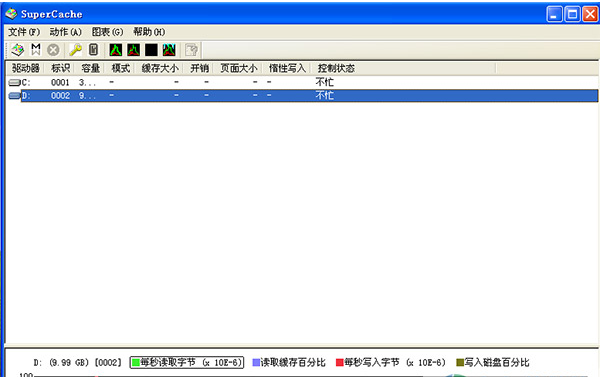This screenshot has height=377, width=601.
Task: Click the grey device toolbar icon
Action: (93, 50)
